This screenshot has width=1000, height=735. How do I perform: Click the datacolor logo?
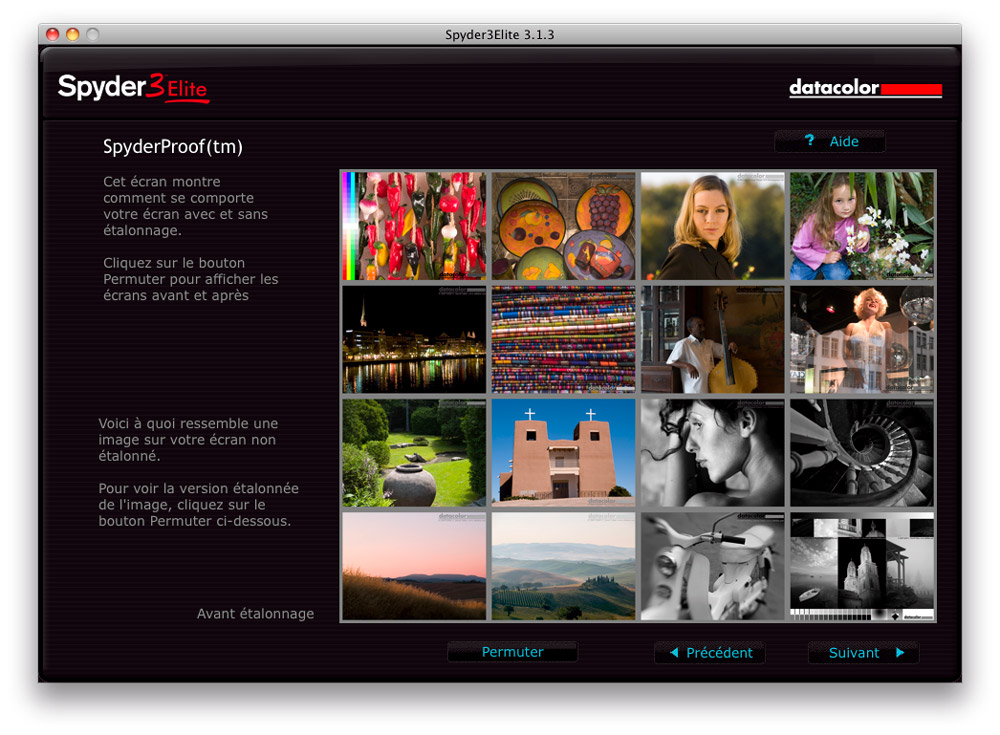(x=865, y=87)
